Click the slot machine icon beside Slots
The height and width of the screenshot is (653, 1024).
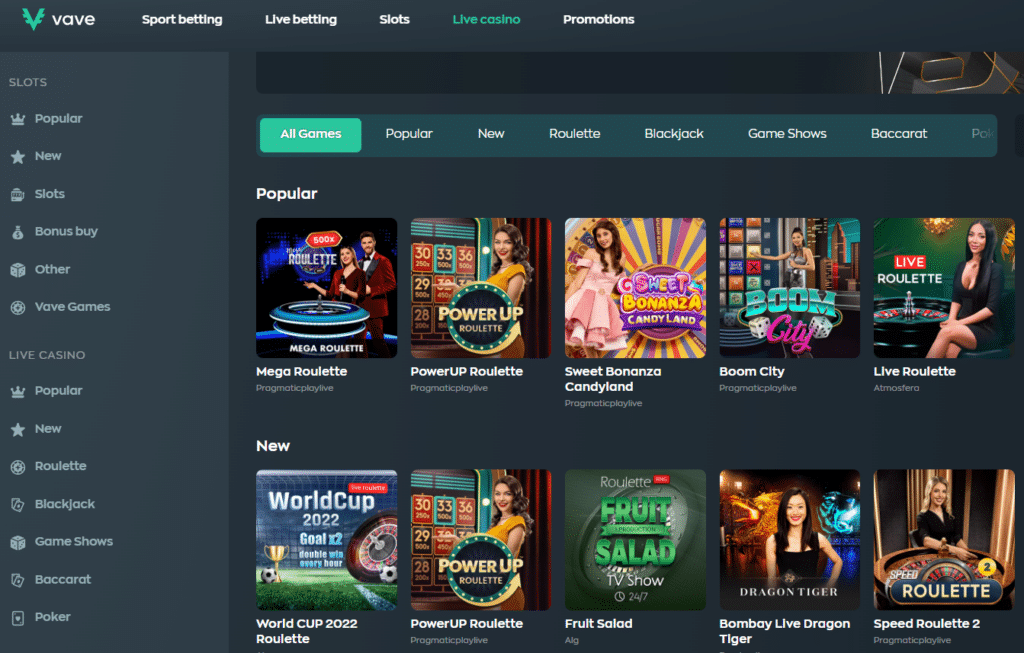(18, 194)
